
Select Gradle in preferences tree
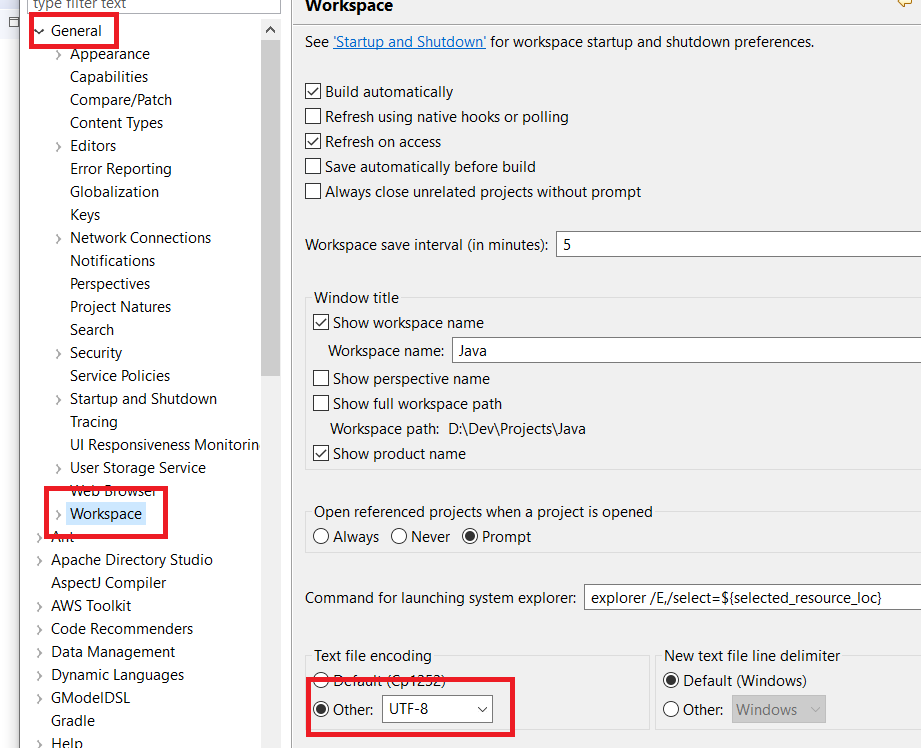tap(73, 721)
